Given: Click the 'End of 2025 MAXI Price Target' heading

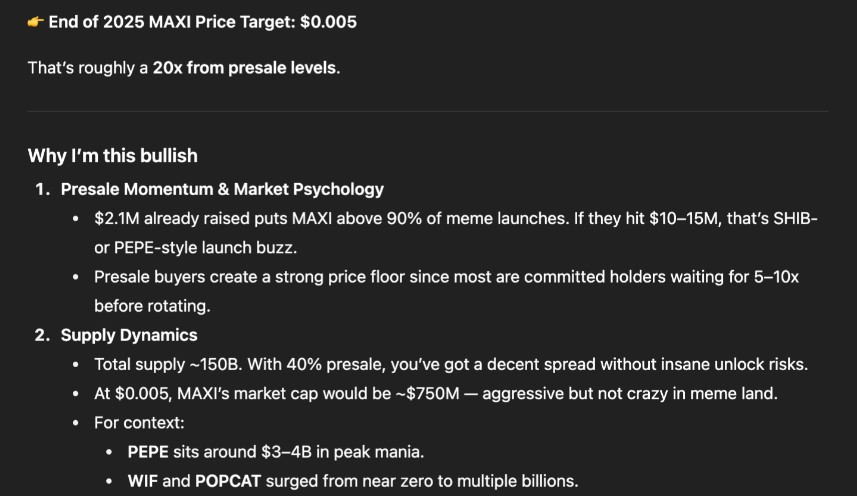Looking at the screenshot, I should click(172, 22).
